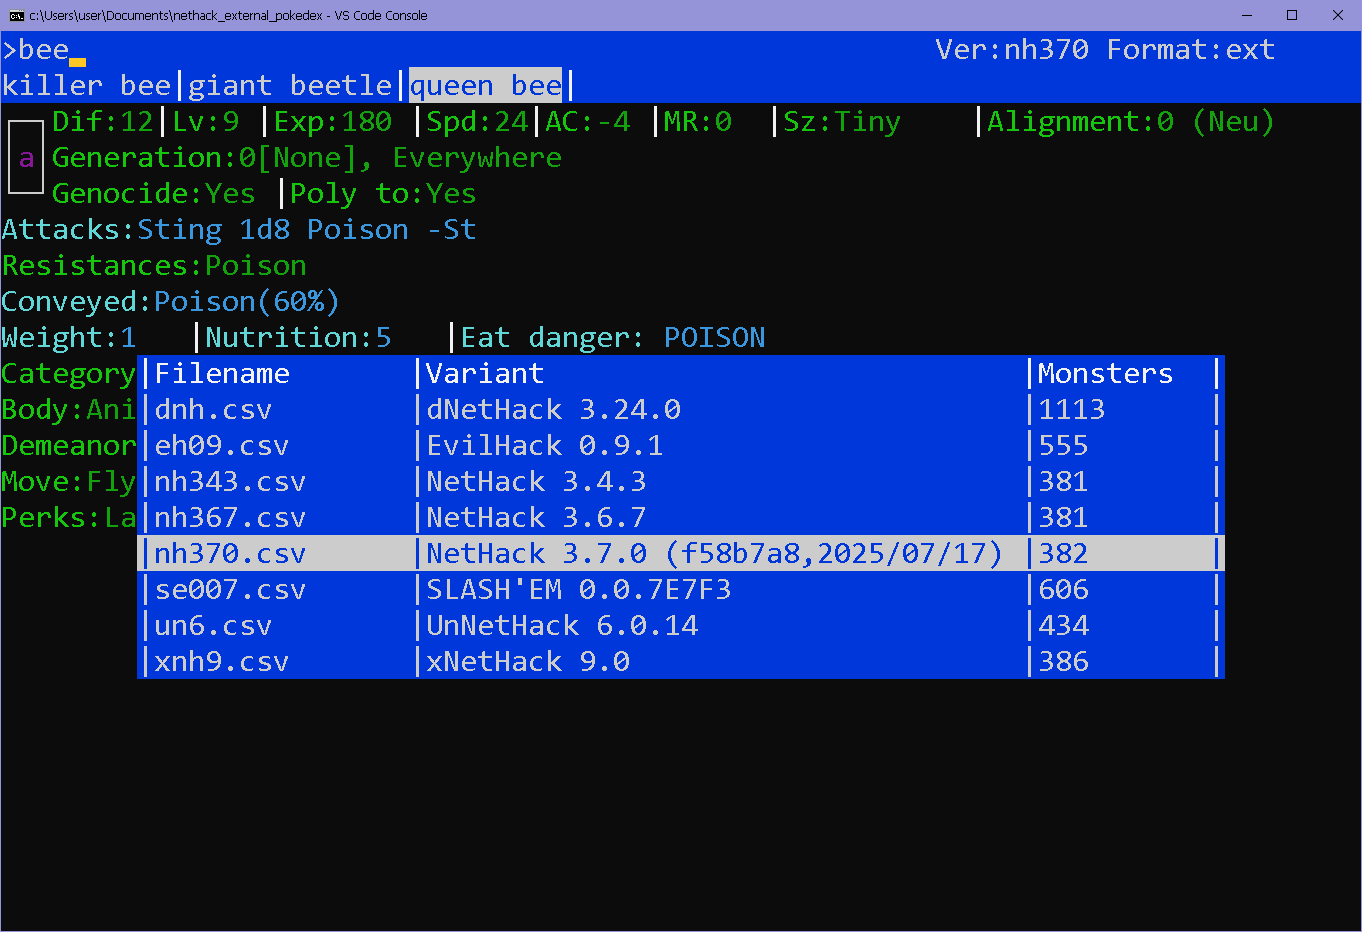Screen dimensions: 1362x933
Task: Click the Filename column header
Action: [222, 374]
